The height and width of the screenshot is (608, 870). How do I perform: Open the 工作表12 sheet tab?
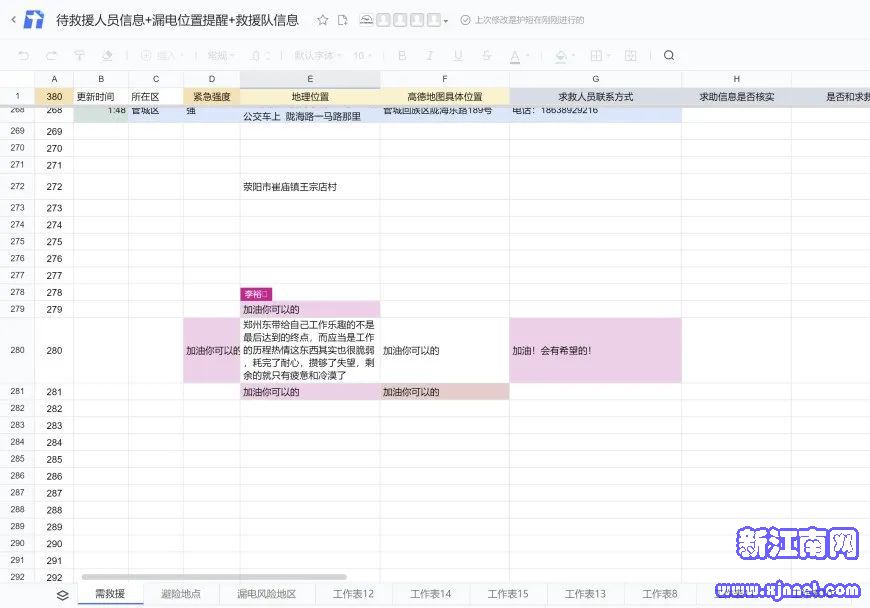point(353,594)
